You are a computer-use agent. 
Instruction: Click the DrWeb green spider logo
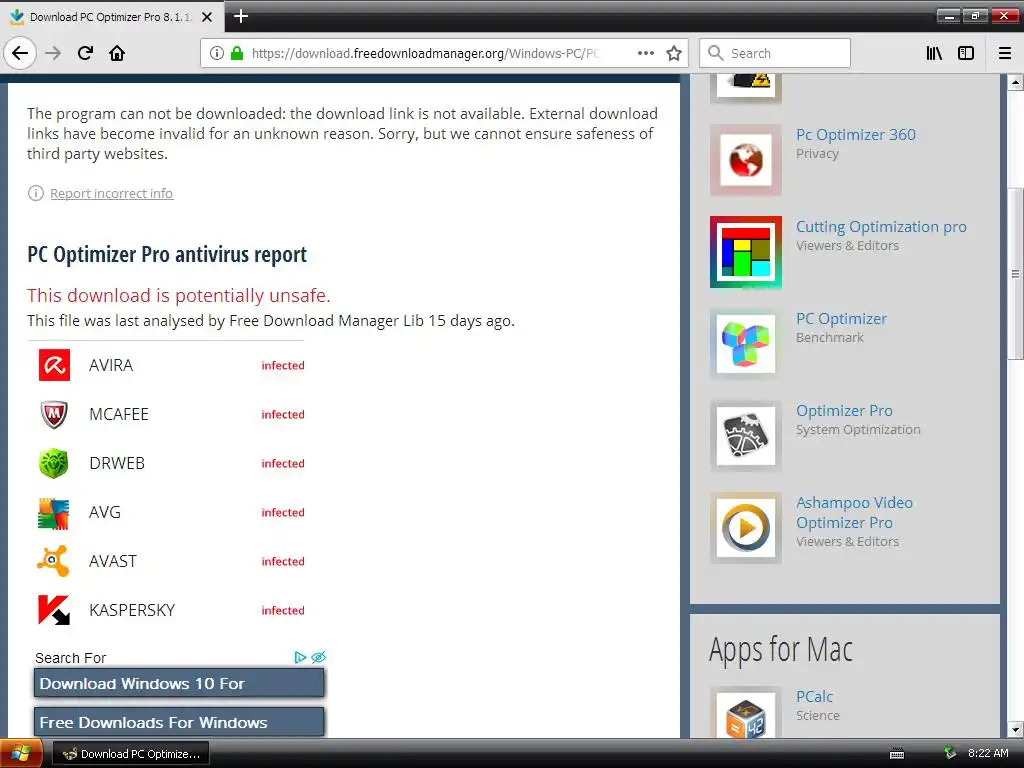coord(54,463)
